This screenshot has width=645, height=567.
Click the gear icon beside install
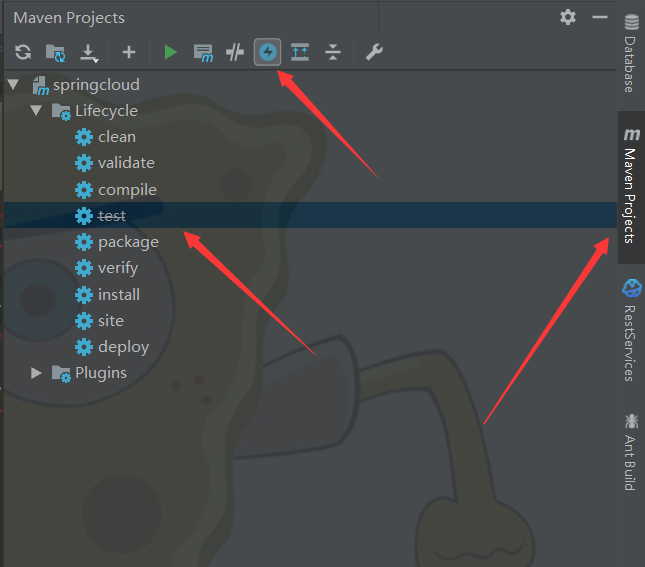point(84,295)
